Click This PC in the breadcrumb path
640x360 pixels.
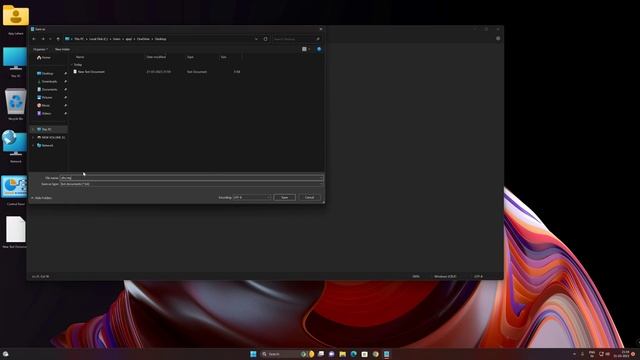tap(79, 39)
